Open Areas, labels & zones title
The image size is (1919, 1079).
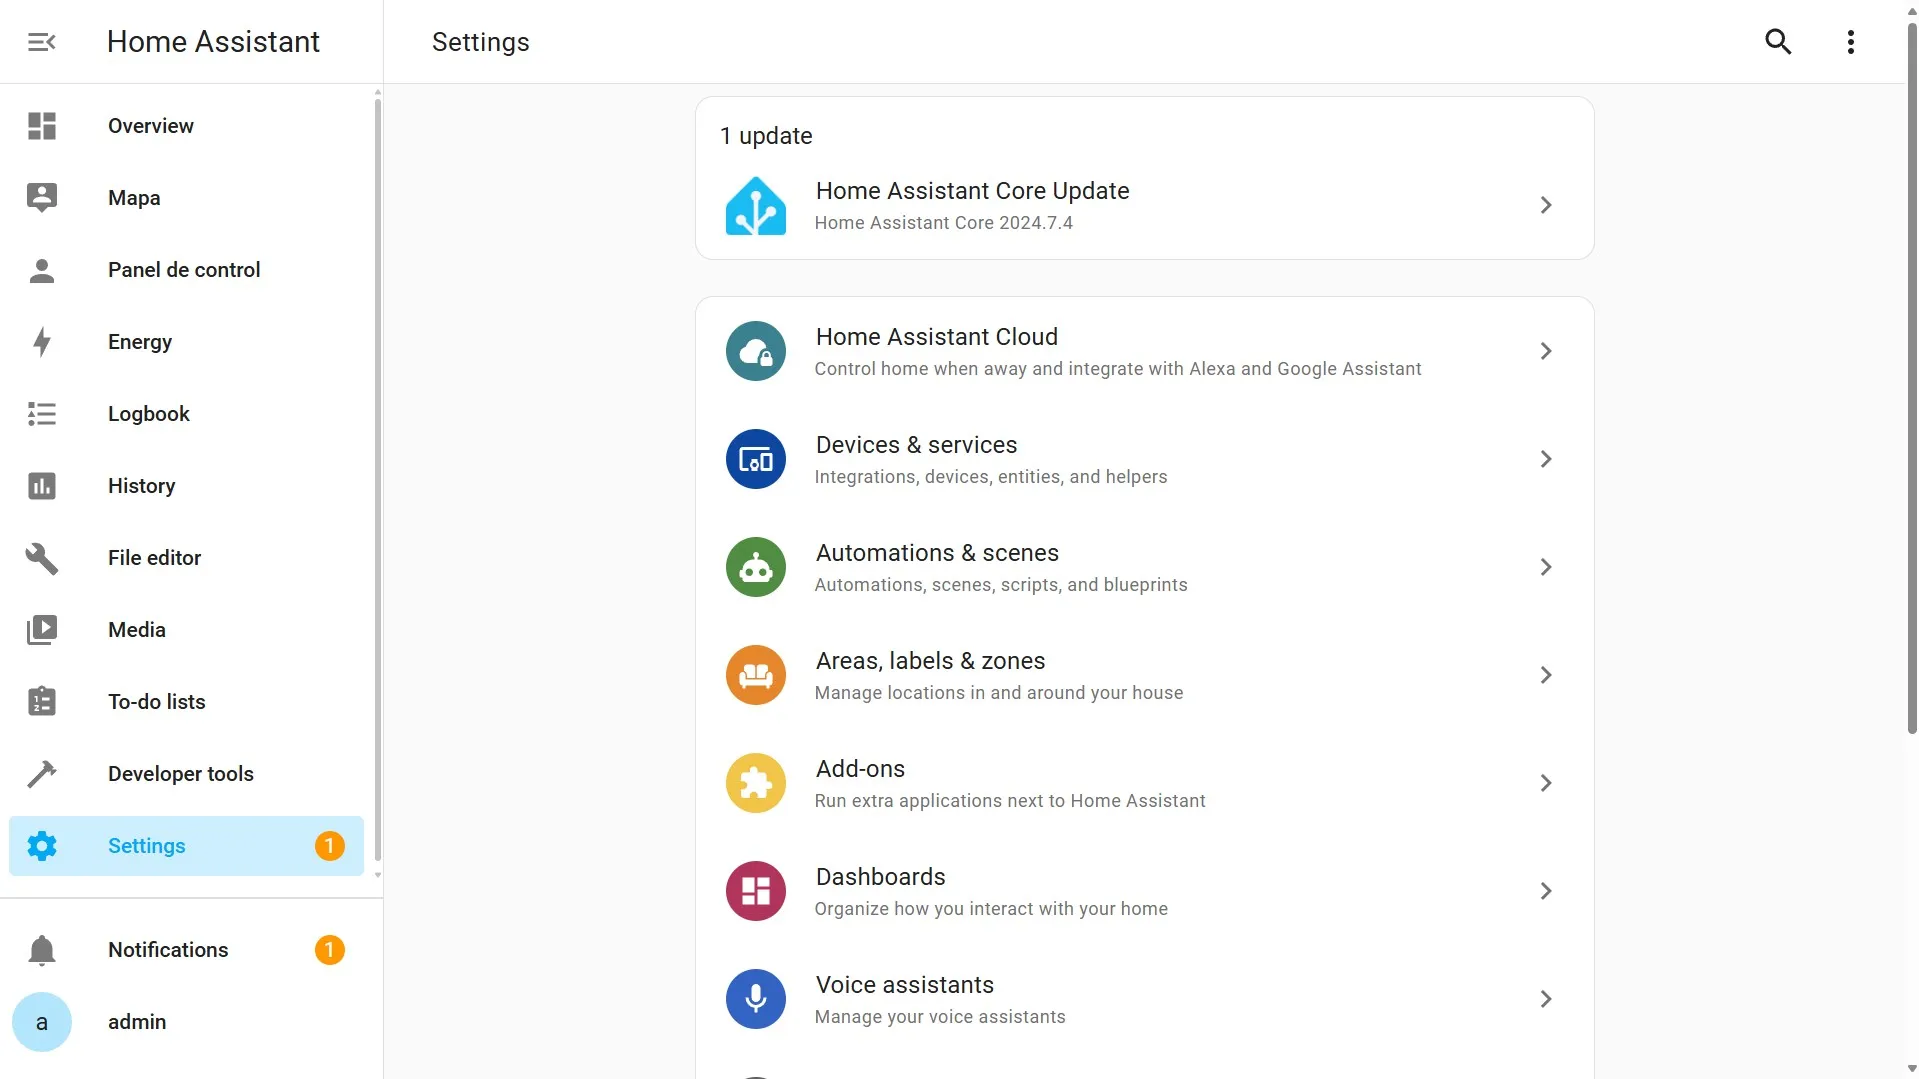(930, 661)
